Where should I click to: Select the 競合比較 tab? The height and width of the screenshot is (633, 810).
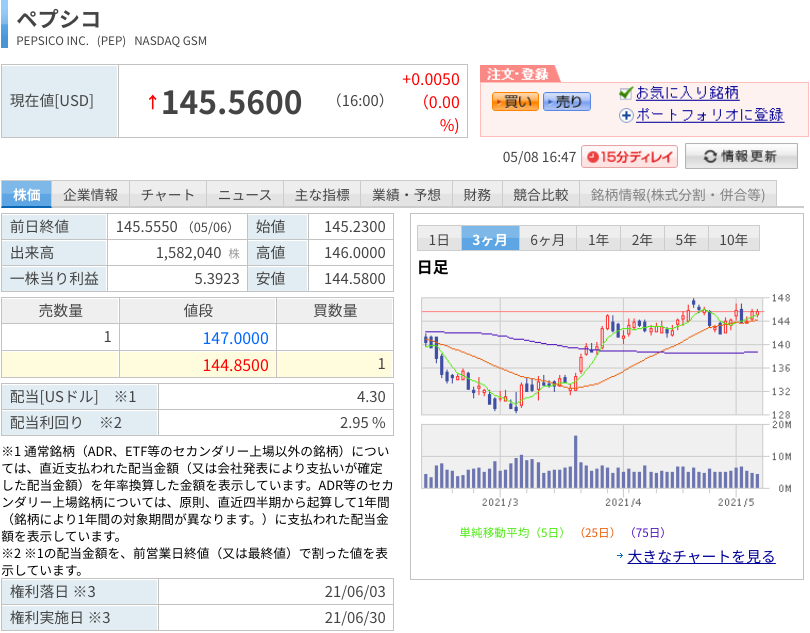click(x=541, y=194)
